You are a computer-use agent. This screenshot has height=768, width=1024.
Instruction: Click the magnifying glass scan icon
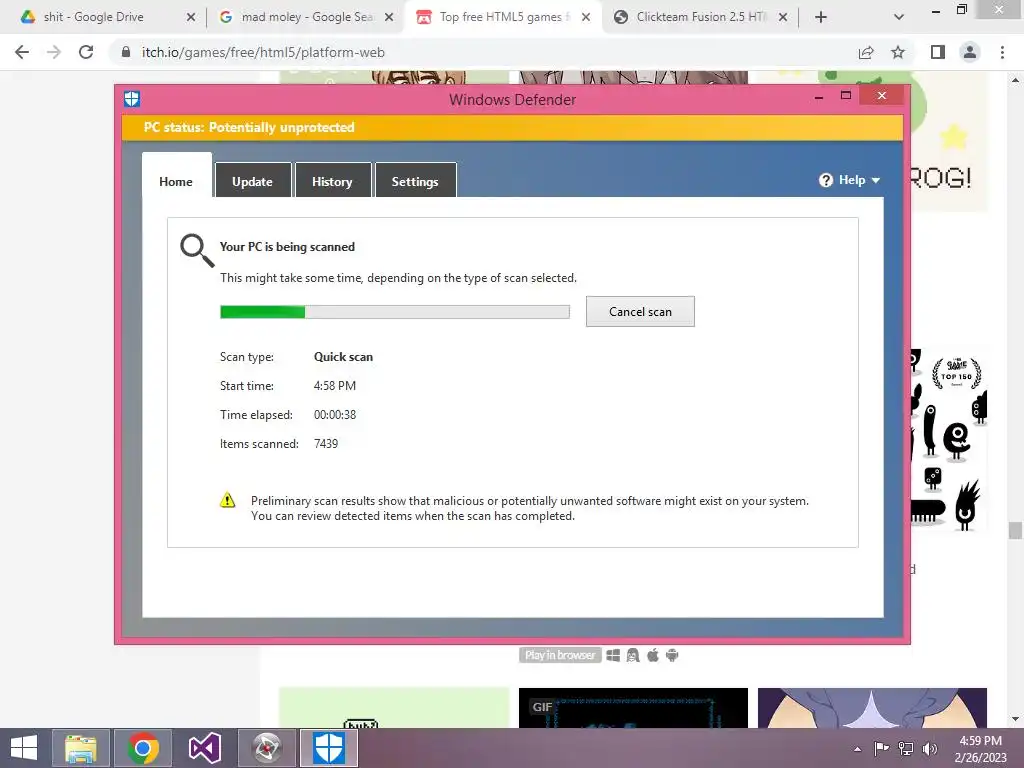point(197,251)
